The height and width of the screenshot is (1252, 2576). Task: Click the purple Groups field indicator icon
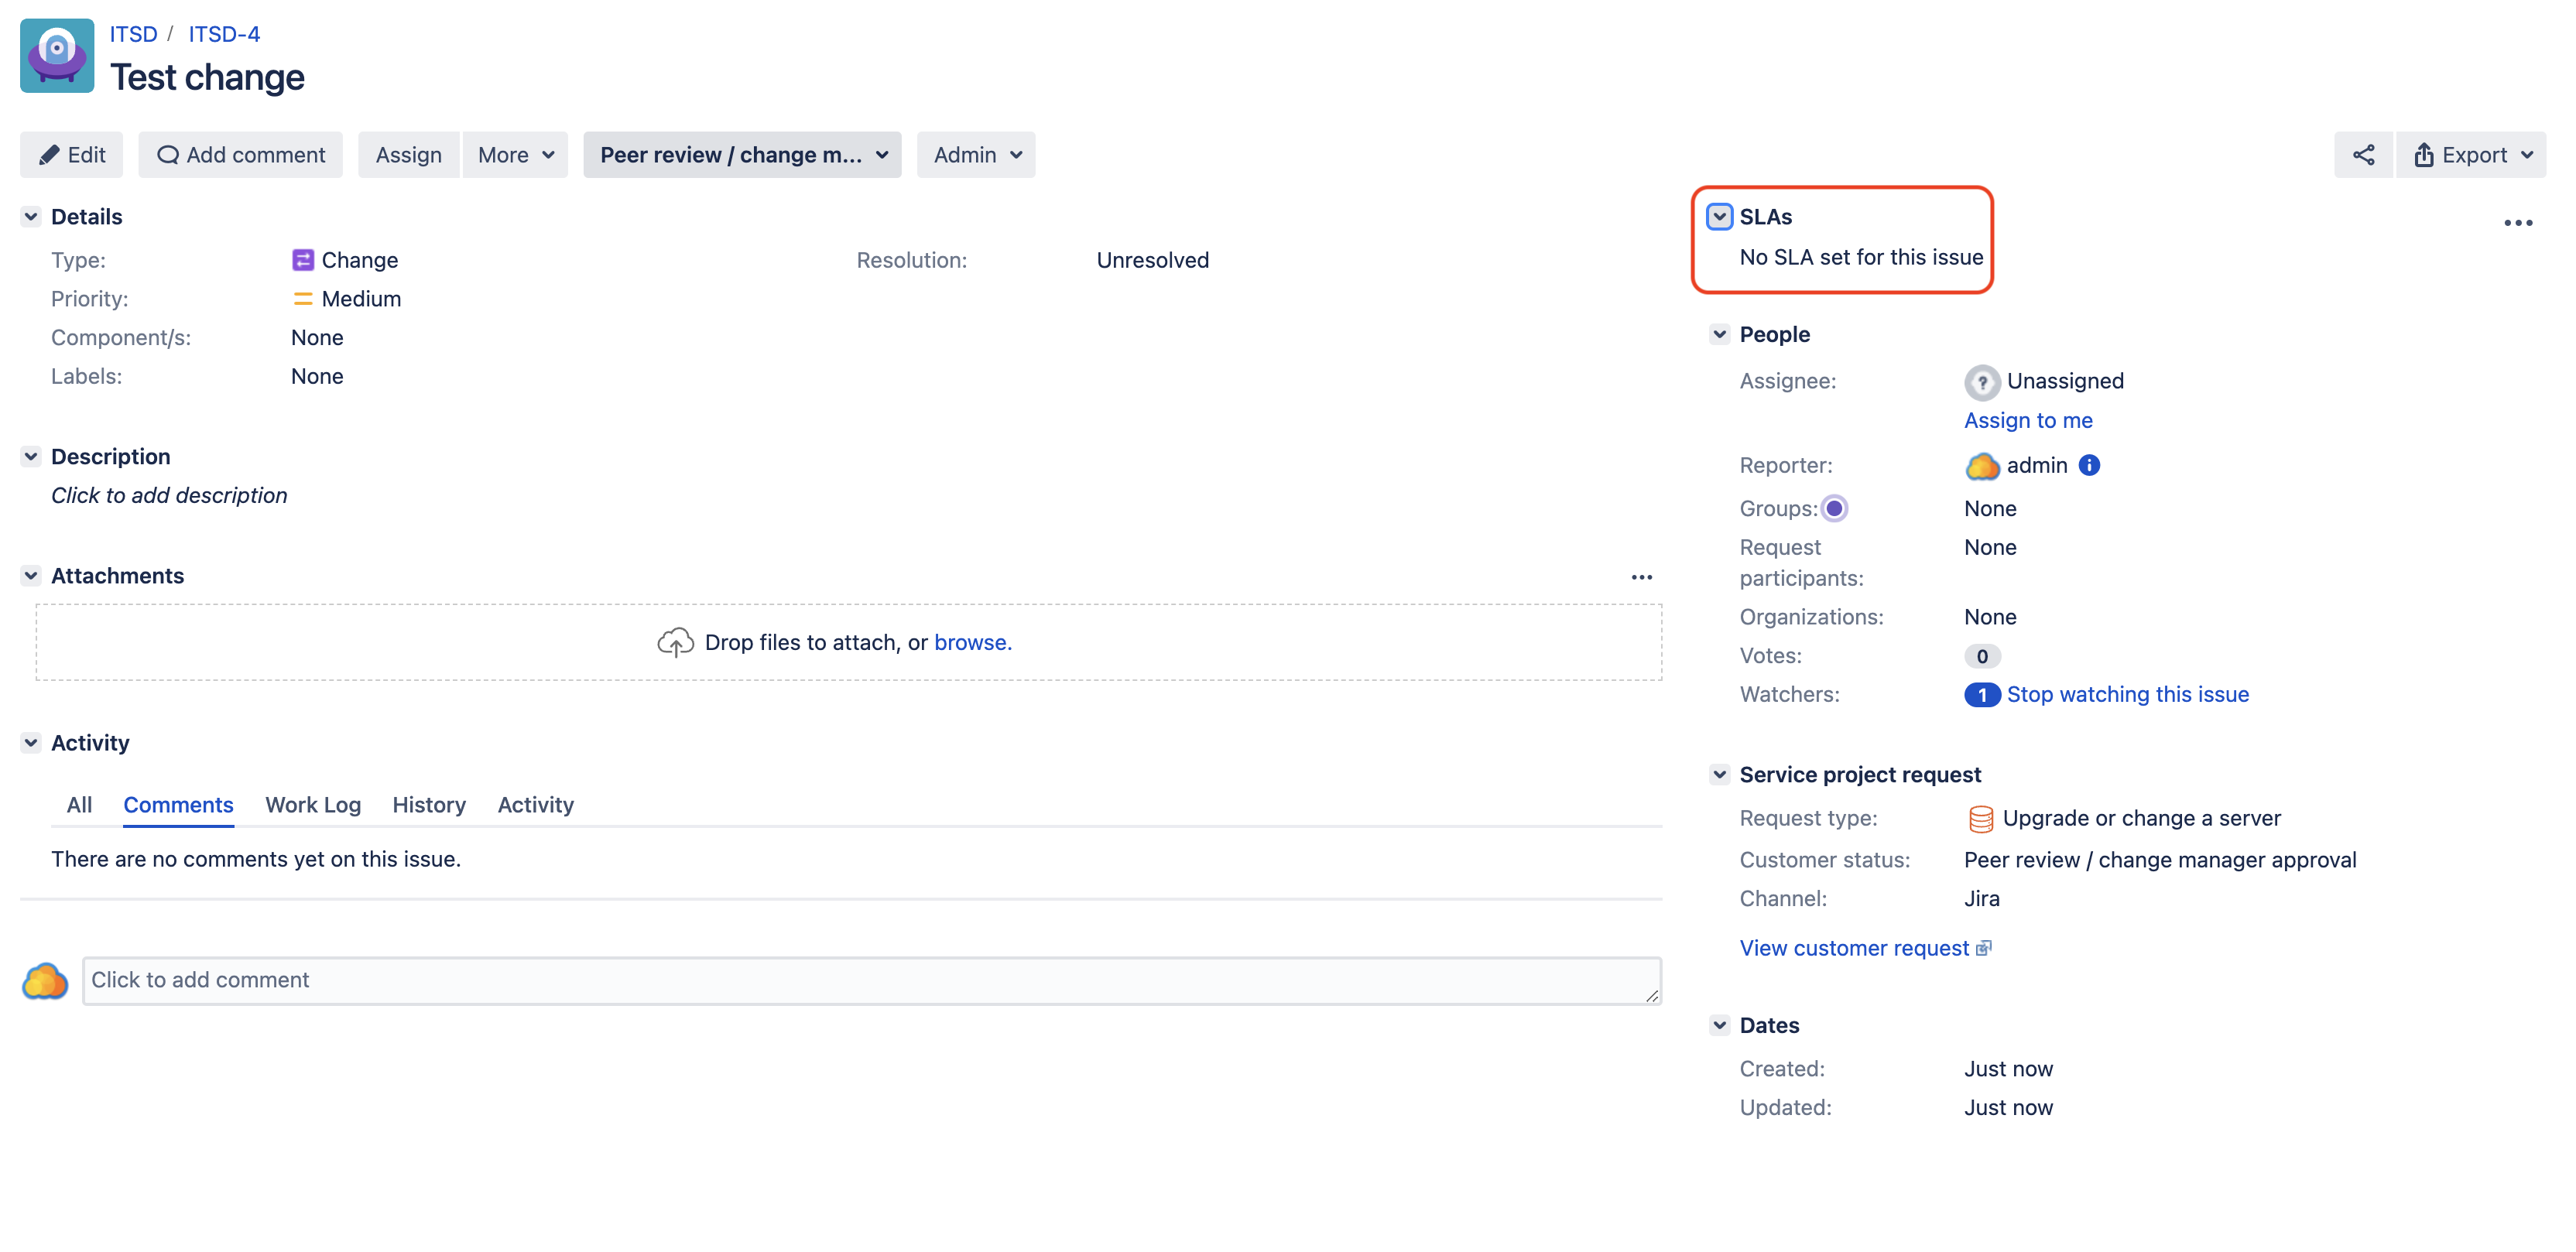1834,509
